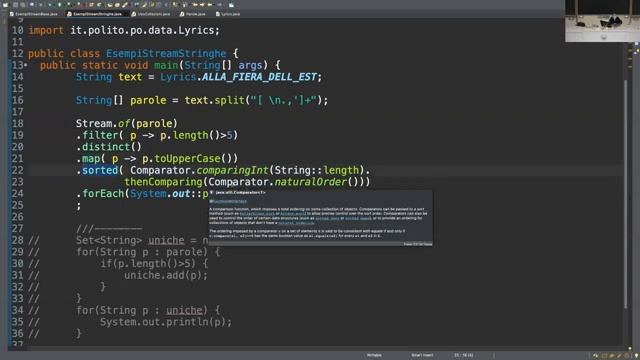Viewport: 640px width, 360px height.
Task: Click the webcam video thumbnail
Action: (x=602, y=21)
